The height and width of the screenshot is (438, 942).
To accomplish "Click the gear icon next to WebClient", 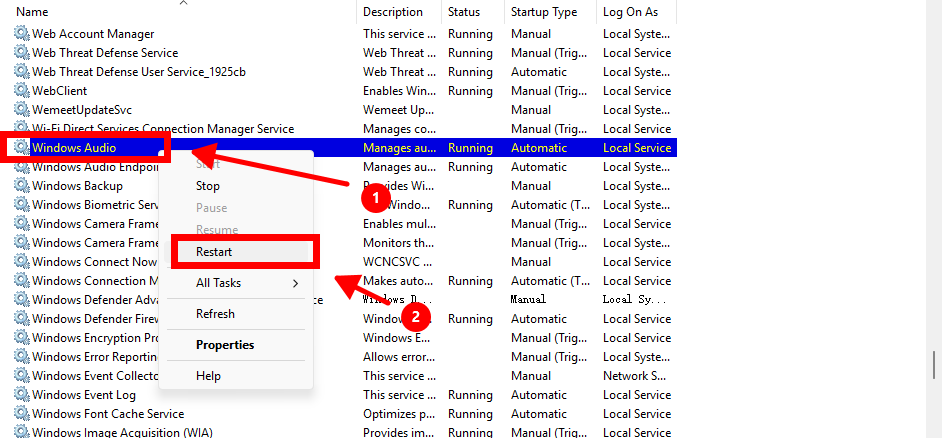I will (21, 91).
